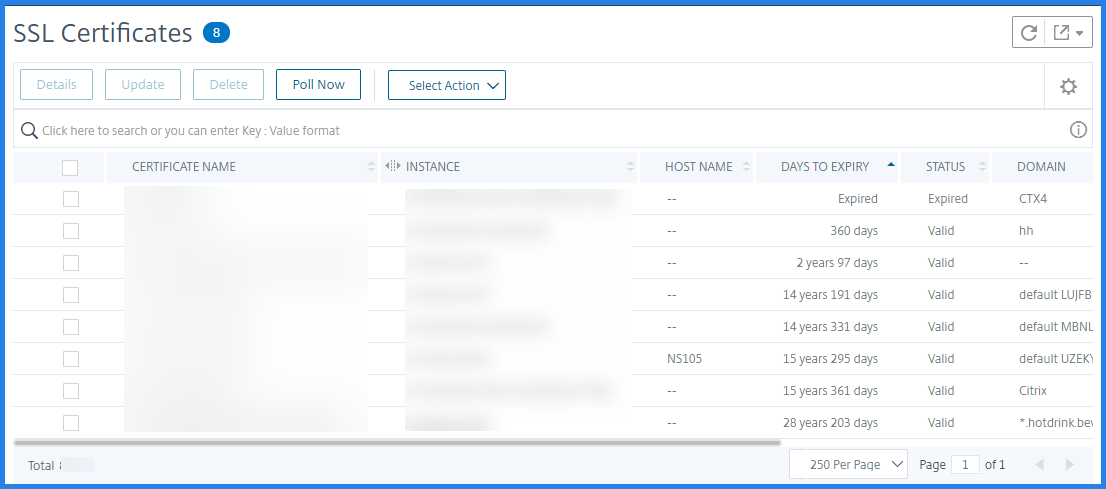Image resolution: width=1106 pixels, height=489 pixels.
Task: Check the Expired certificate row
Action: (x=71, y=199)
